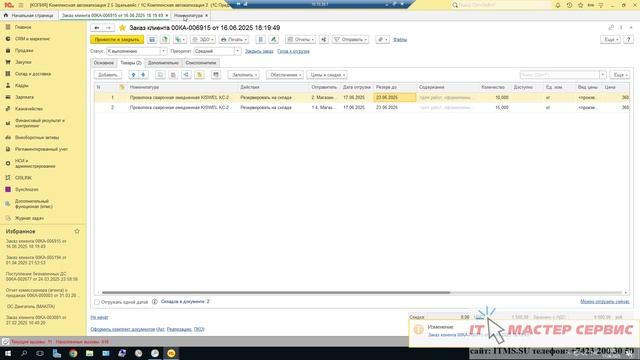Click the green pen icon in toolbar
640x360 pixels.
pos(273,40)
